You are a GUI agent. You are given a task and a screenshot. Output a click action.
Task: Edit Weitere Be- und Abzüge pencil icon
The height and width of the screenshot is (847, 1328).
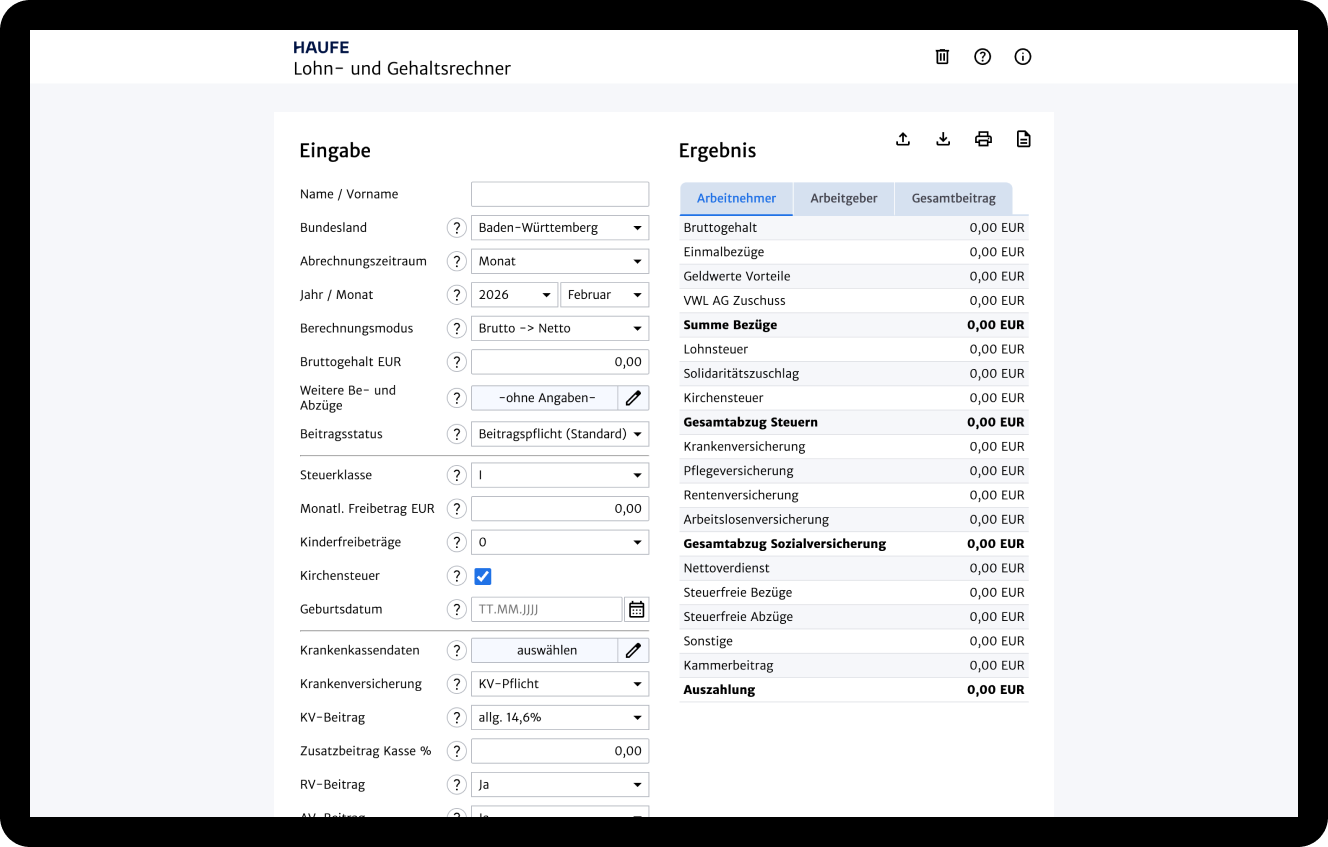[x=633, y=398]
